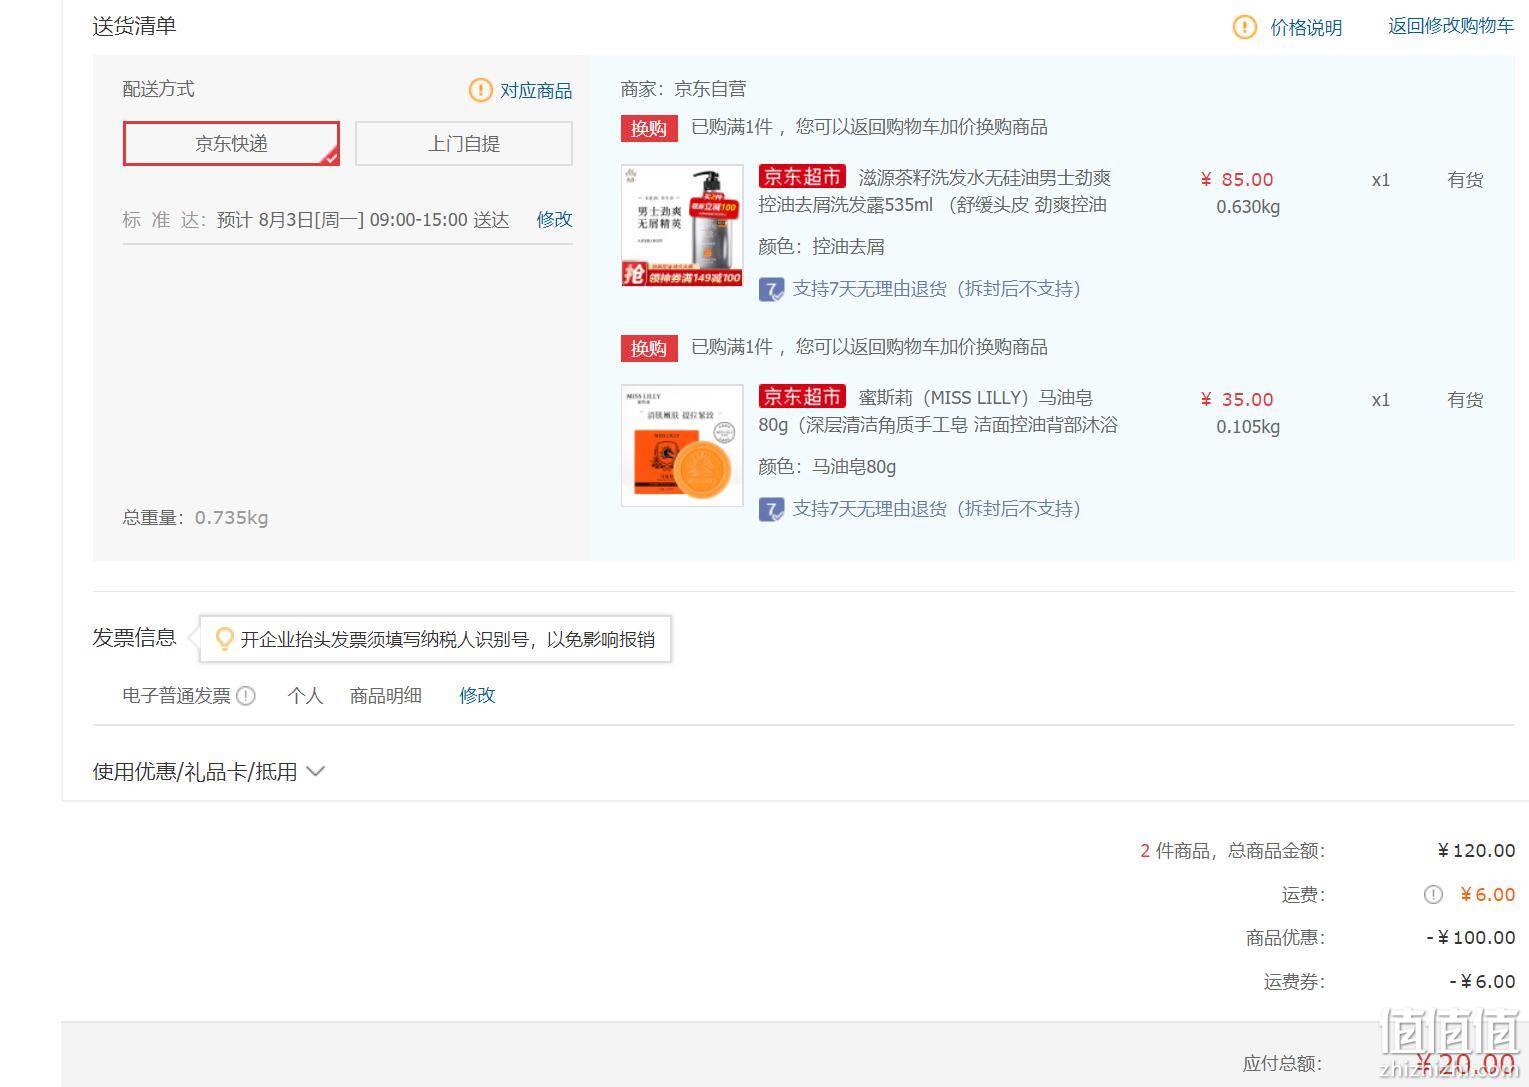1529x1087 pixels.
Task: Open the 价格说明 link
Action: click(x=1306, y=28)
